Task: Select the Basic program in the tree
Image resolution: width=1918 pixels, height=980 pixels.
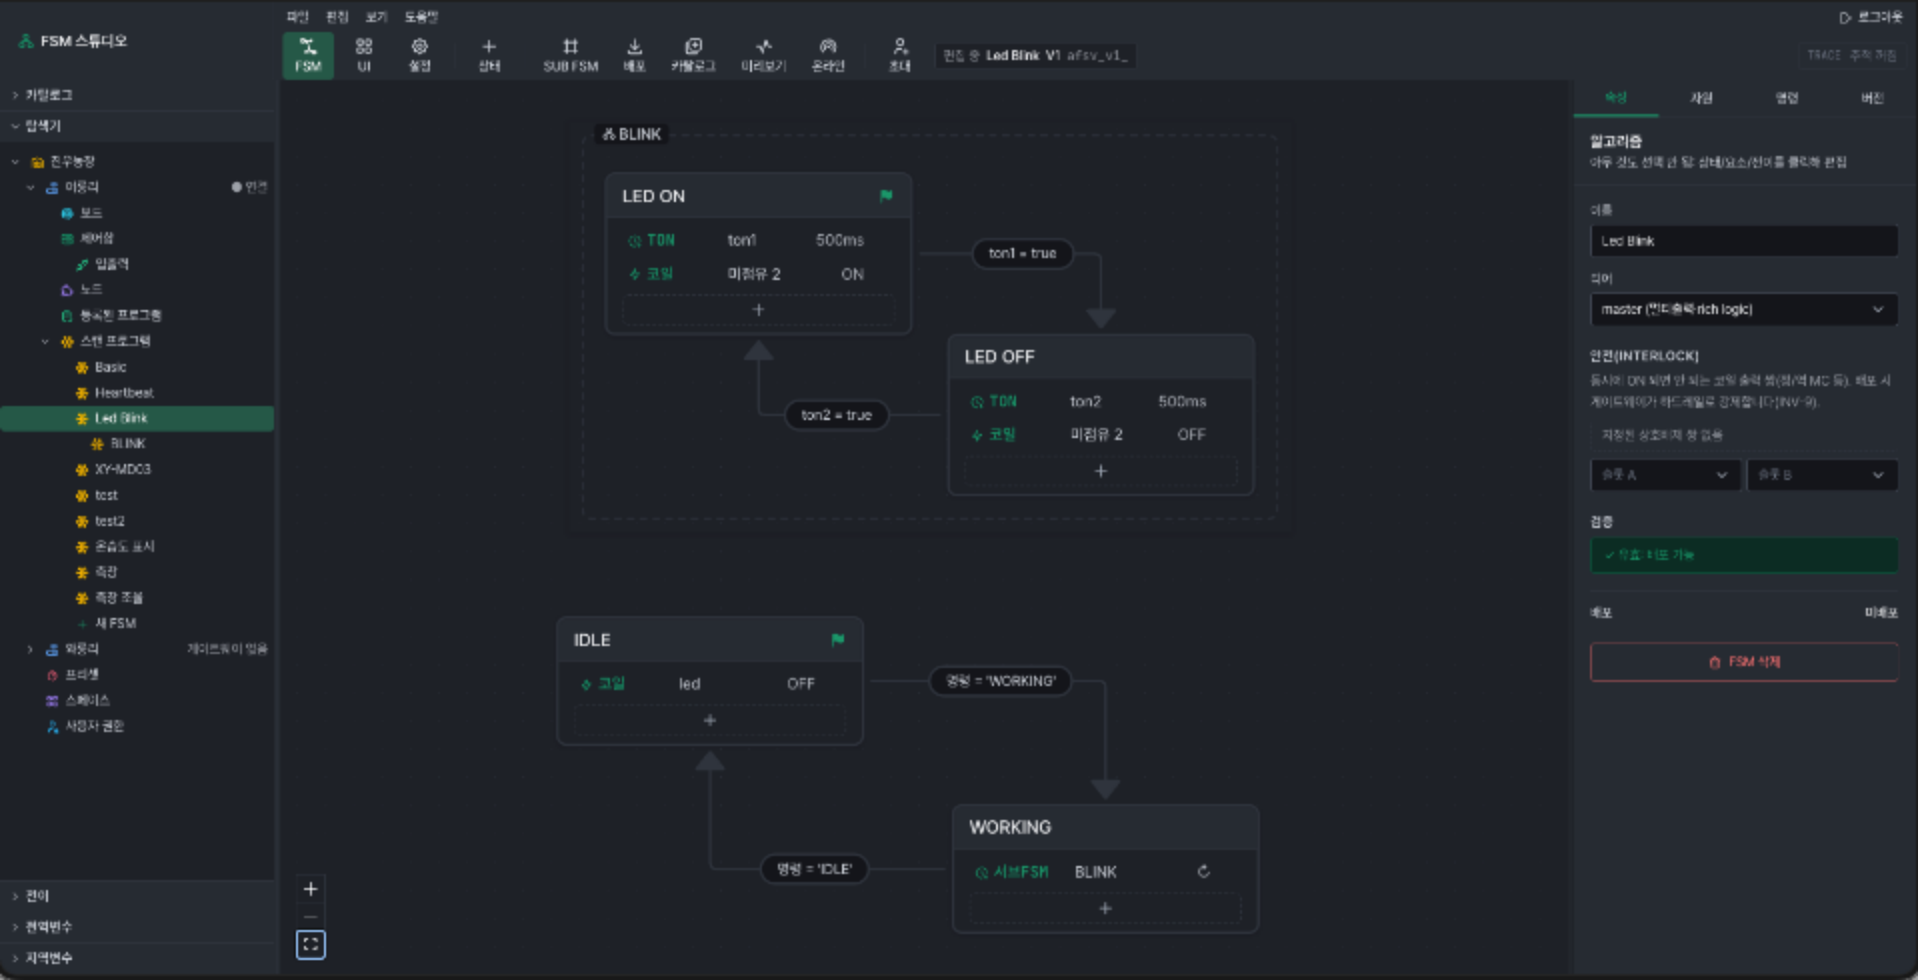Action: click(x=110, y=367)
